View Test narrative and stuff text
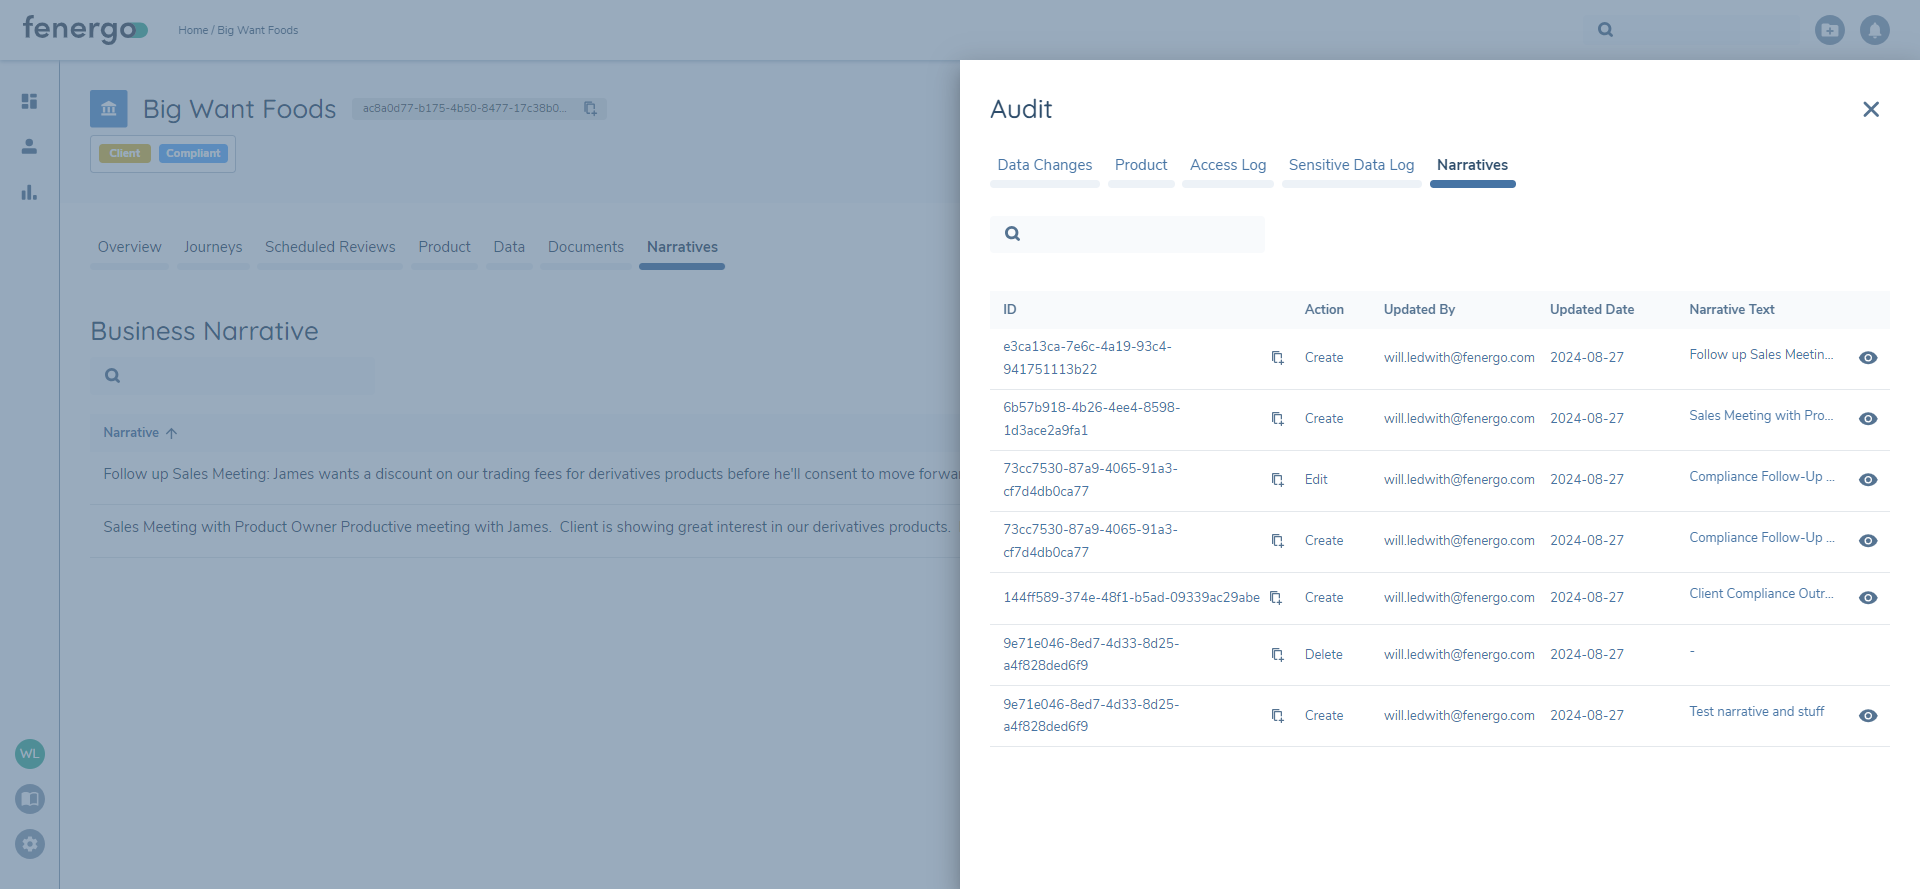1920x889 pixels. (x=1867, y=716)
